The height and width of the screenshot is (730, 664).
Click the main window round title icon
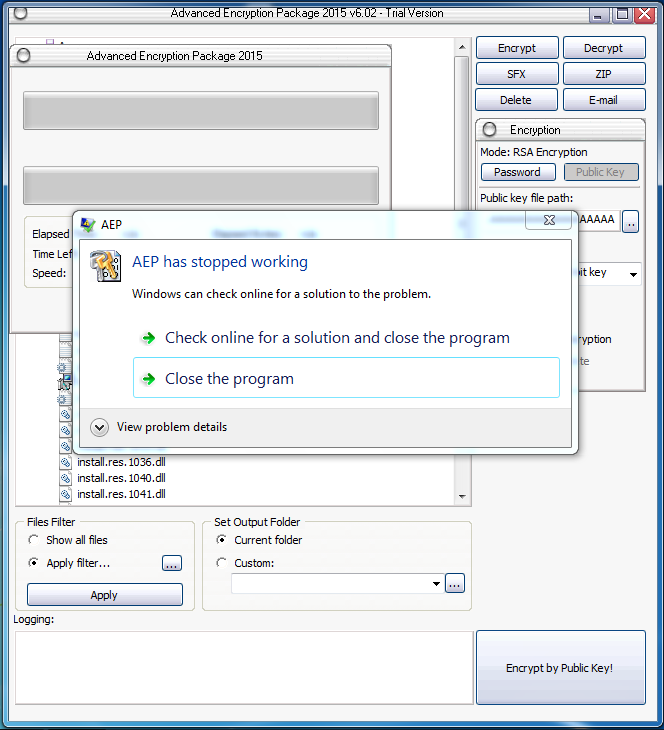pos(20,13)
